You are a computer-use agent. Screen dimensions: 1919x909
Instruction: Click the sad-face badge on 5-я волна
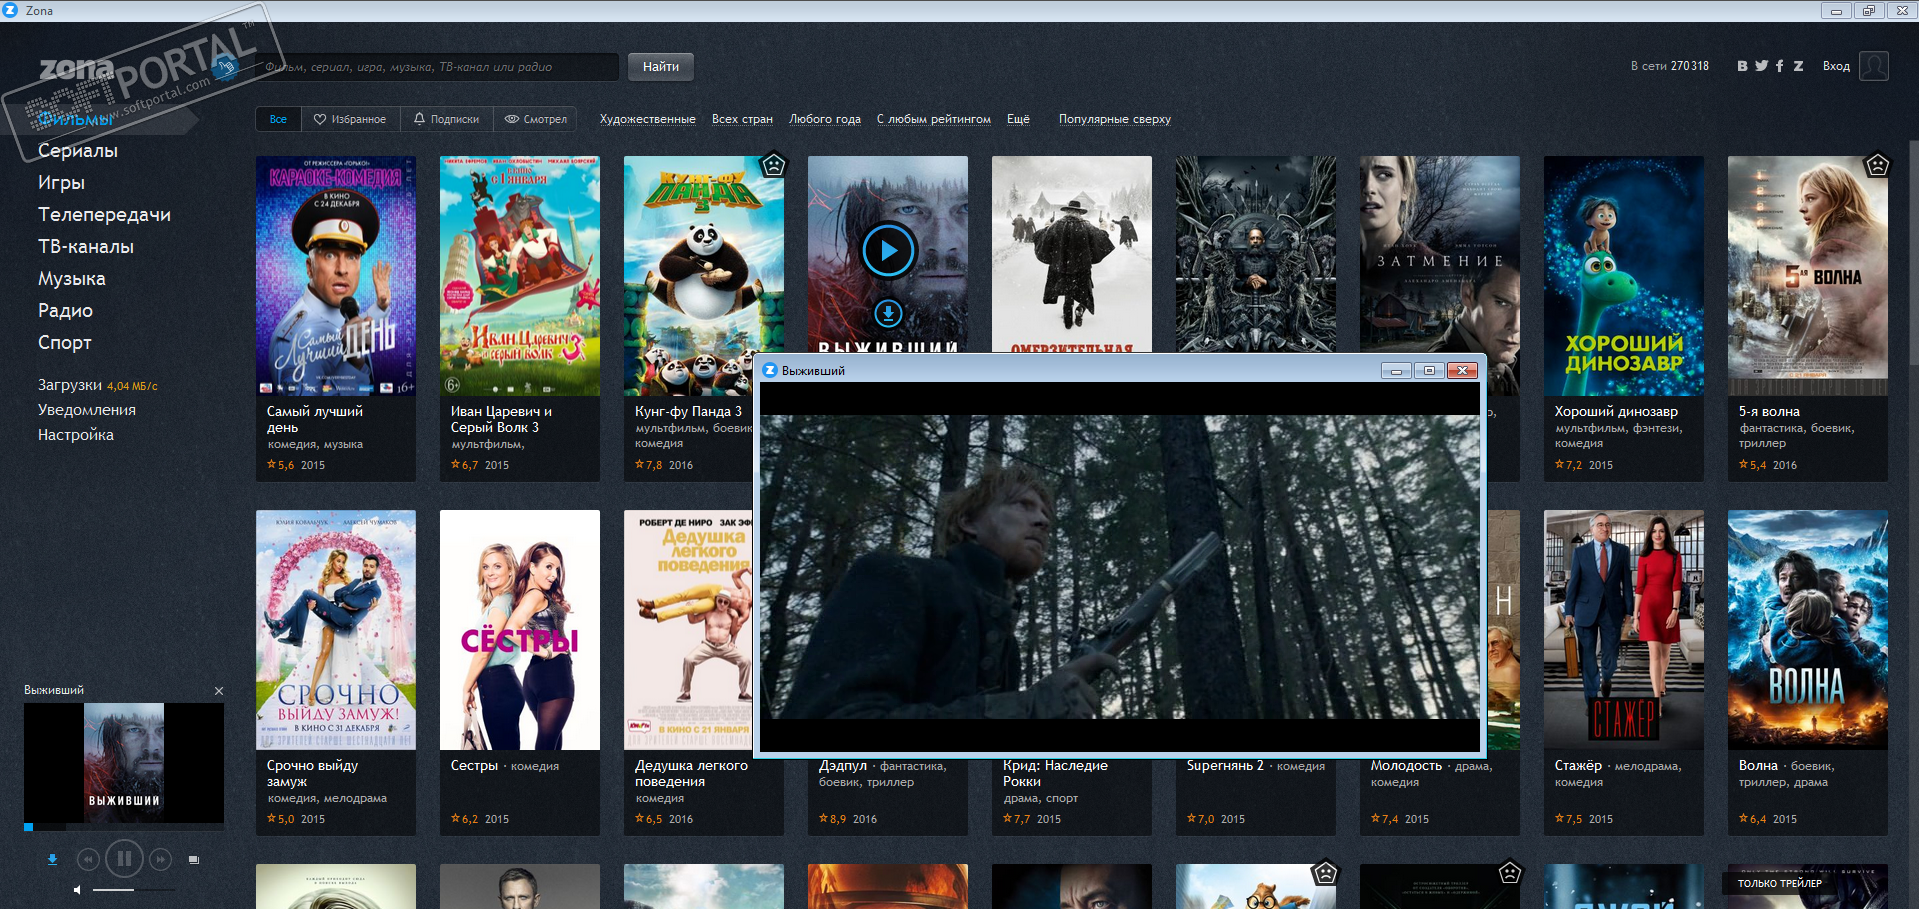(1877, 165)
